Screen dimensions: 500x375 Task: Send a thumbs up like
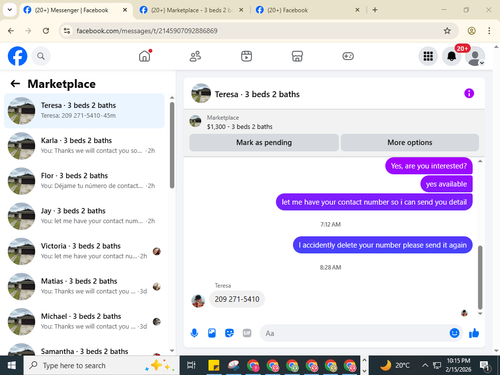click(474, 333)
